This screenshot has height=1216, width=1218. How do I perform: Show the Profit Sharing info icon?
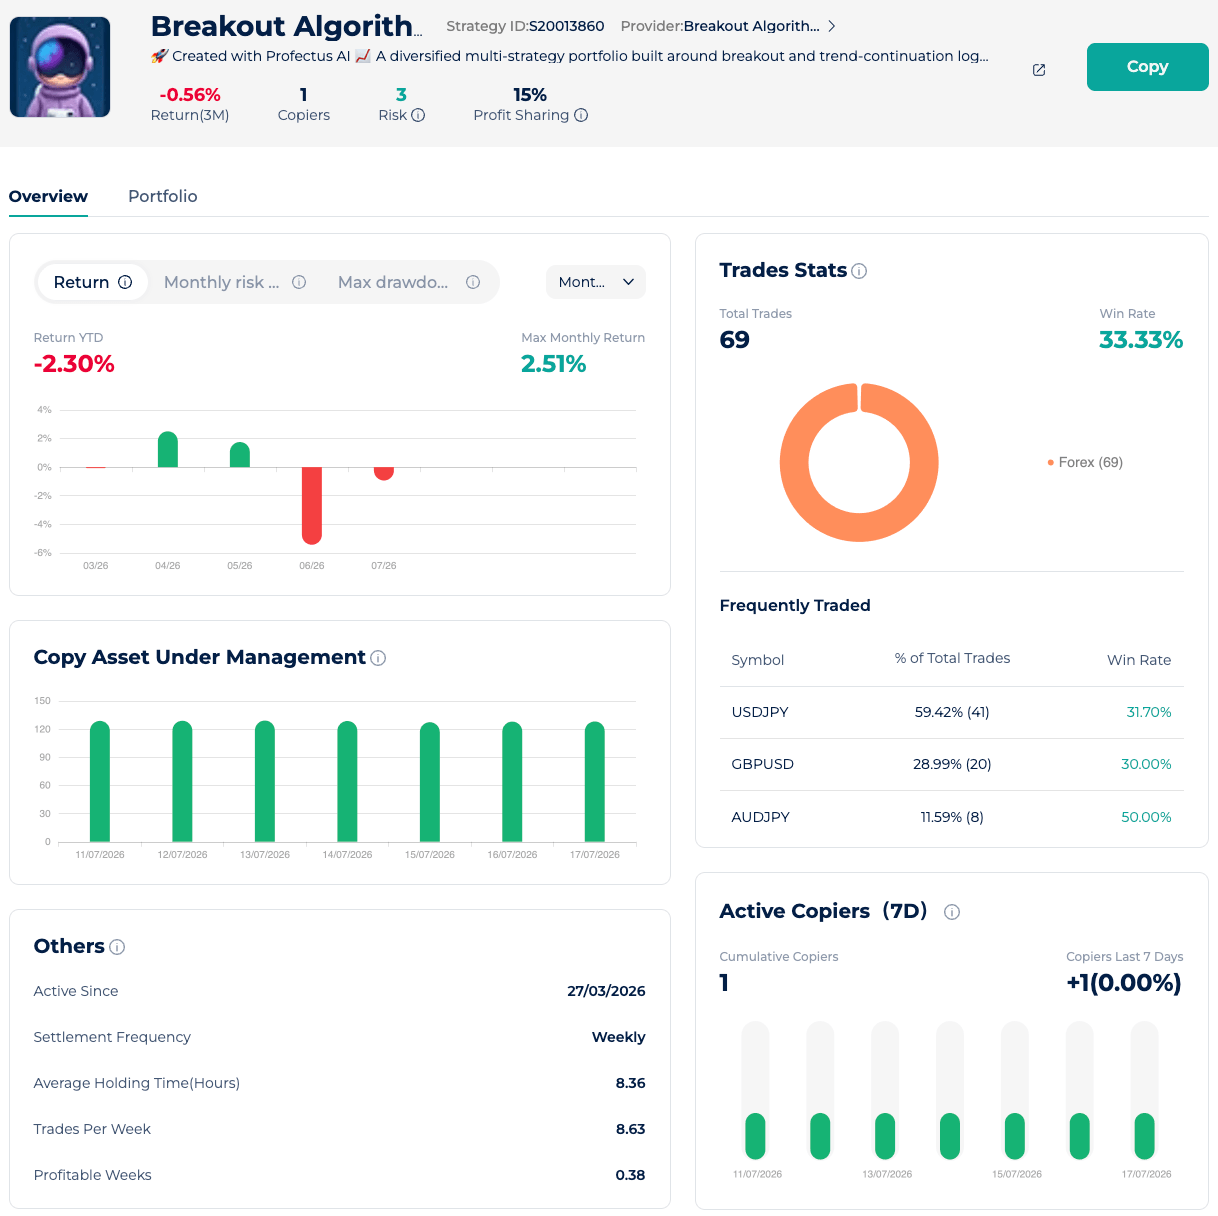(581, 115)
